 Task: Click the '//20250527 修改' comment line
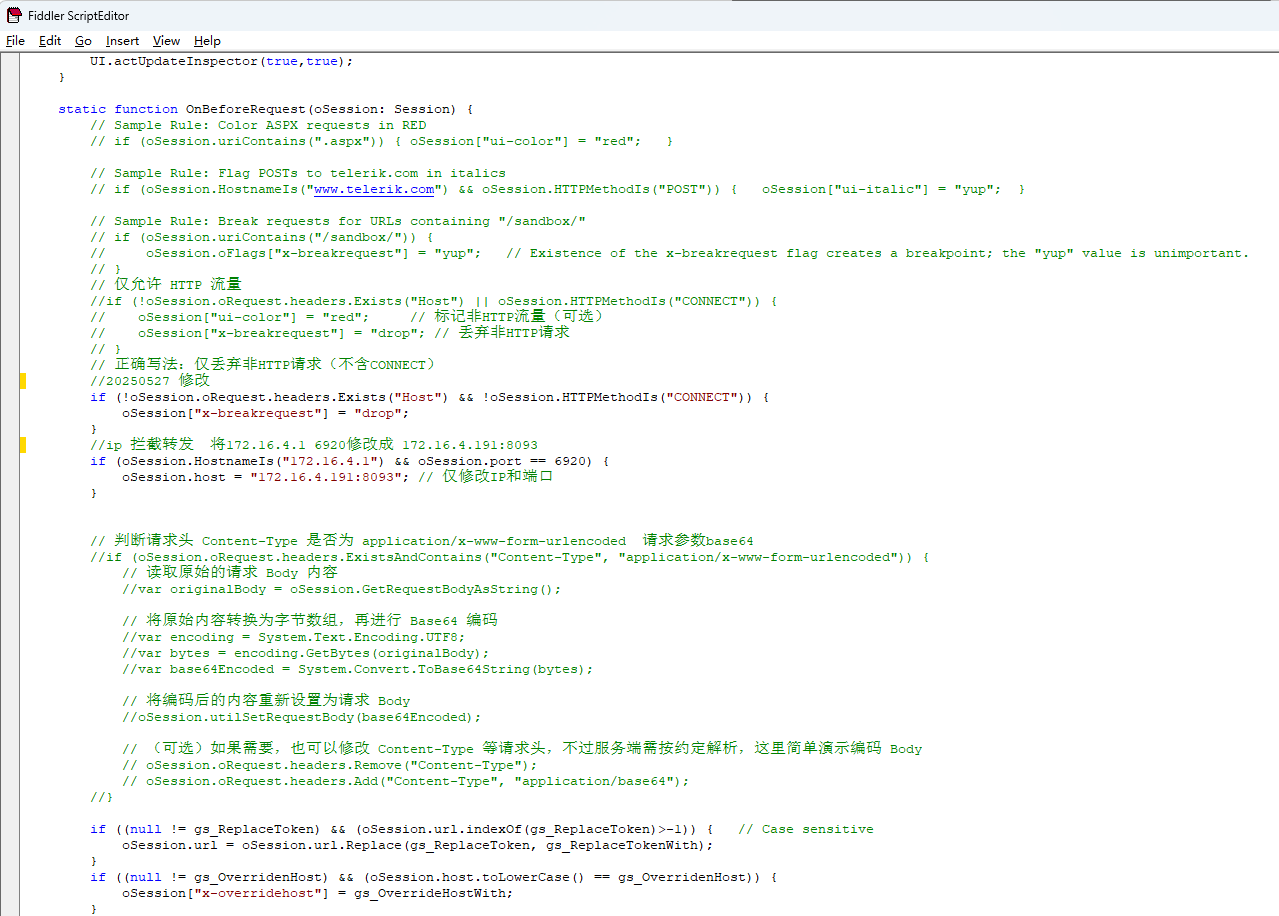[150, 381]
